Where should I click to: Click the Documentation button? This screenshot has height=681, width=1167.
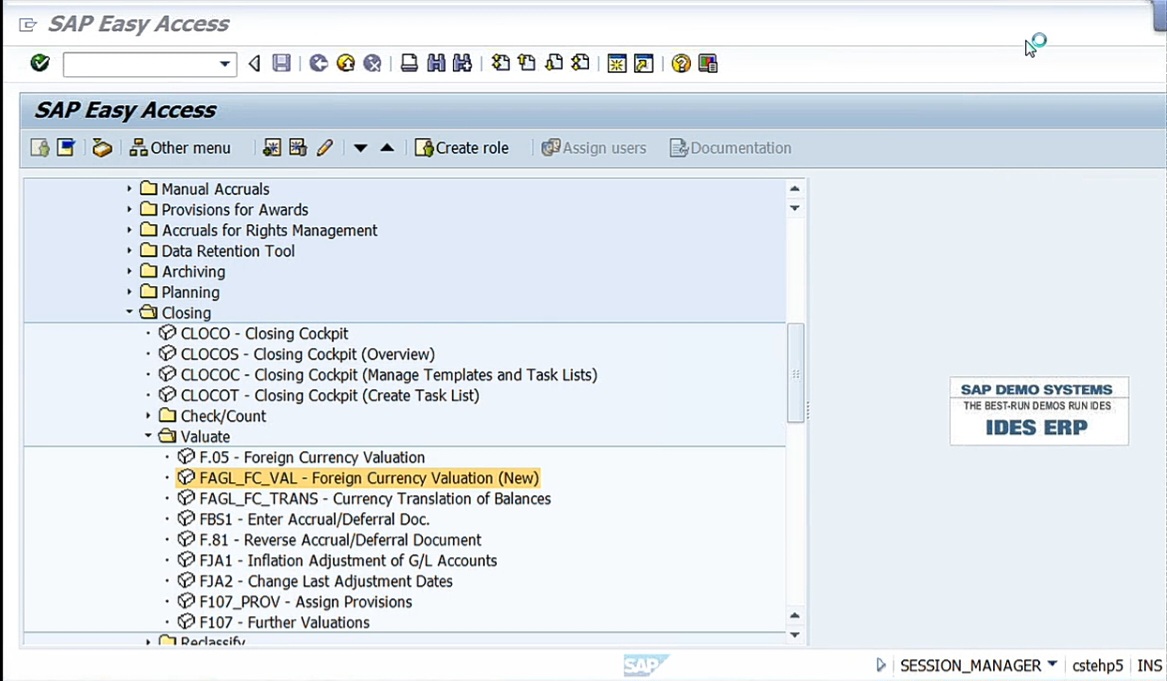click(731, 147)
